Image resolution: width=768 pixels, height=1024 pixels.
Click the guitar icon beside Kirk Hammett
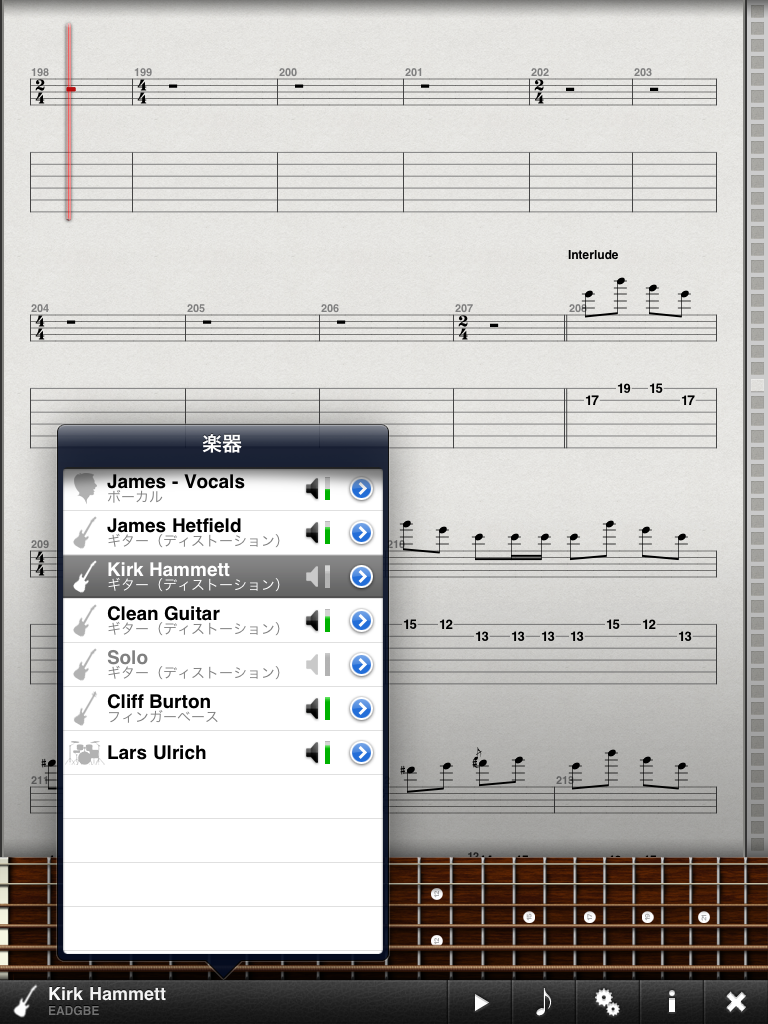point(85,576)
